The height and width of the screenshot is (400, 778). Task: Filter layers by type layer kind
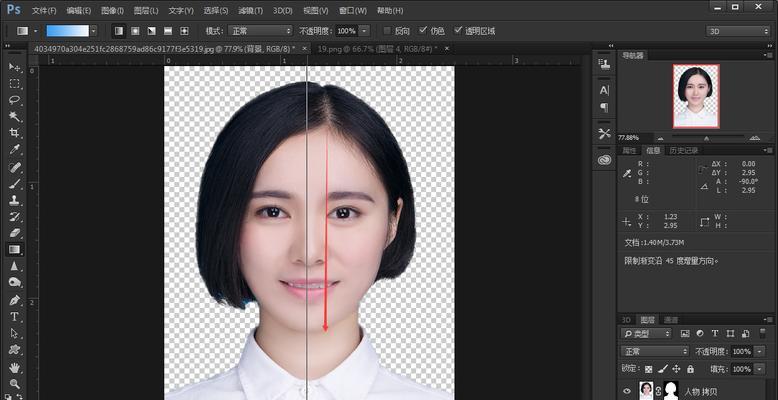[715, 333]
